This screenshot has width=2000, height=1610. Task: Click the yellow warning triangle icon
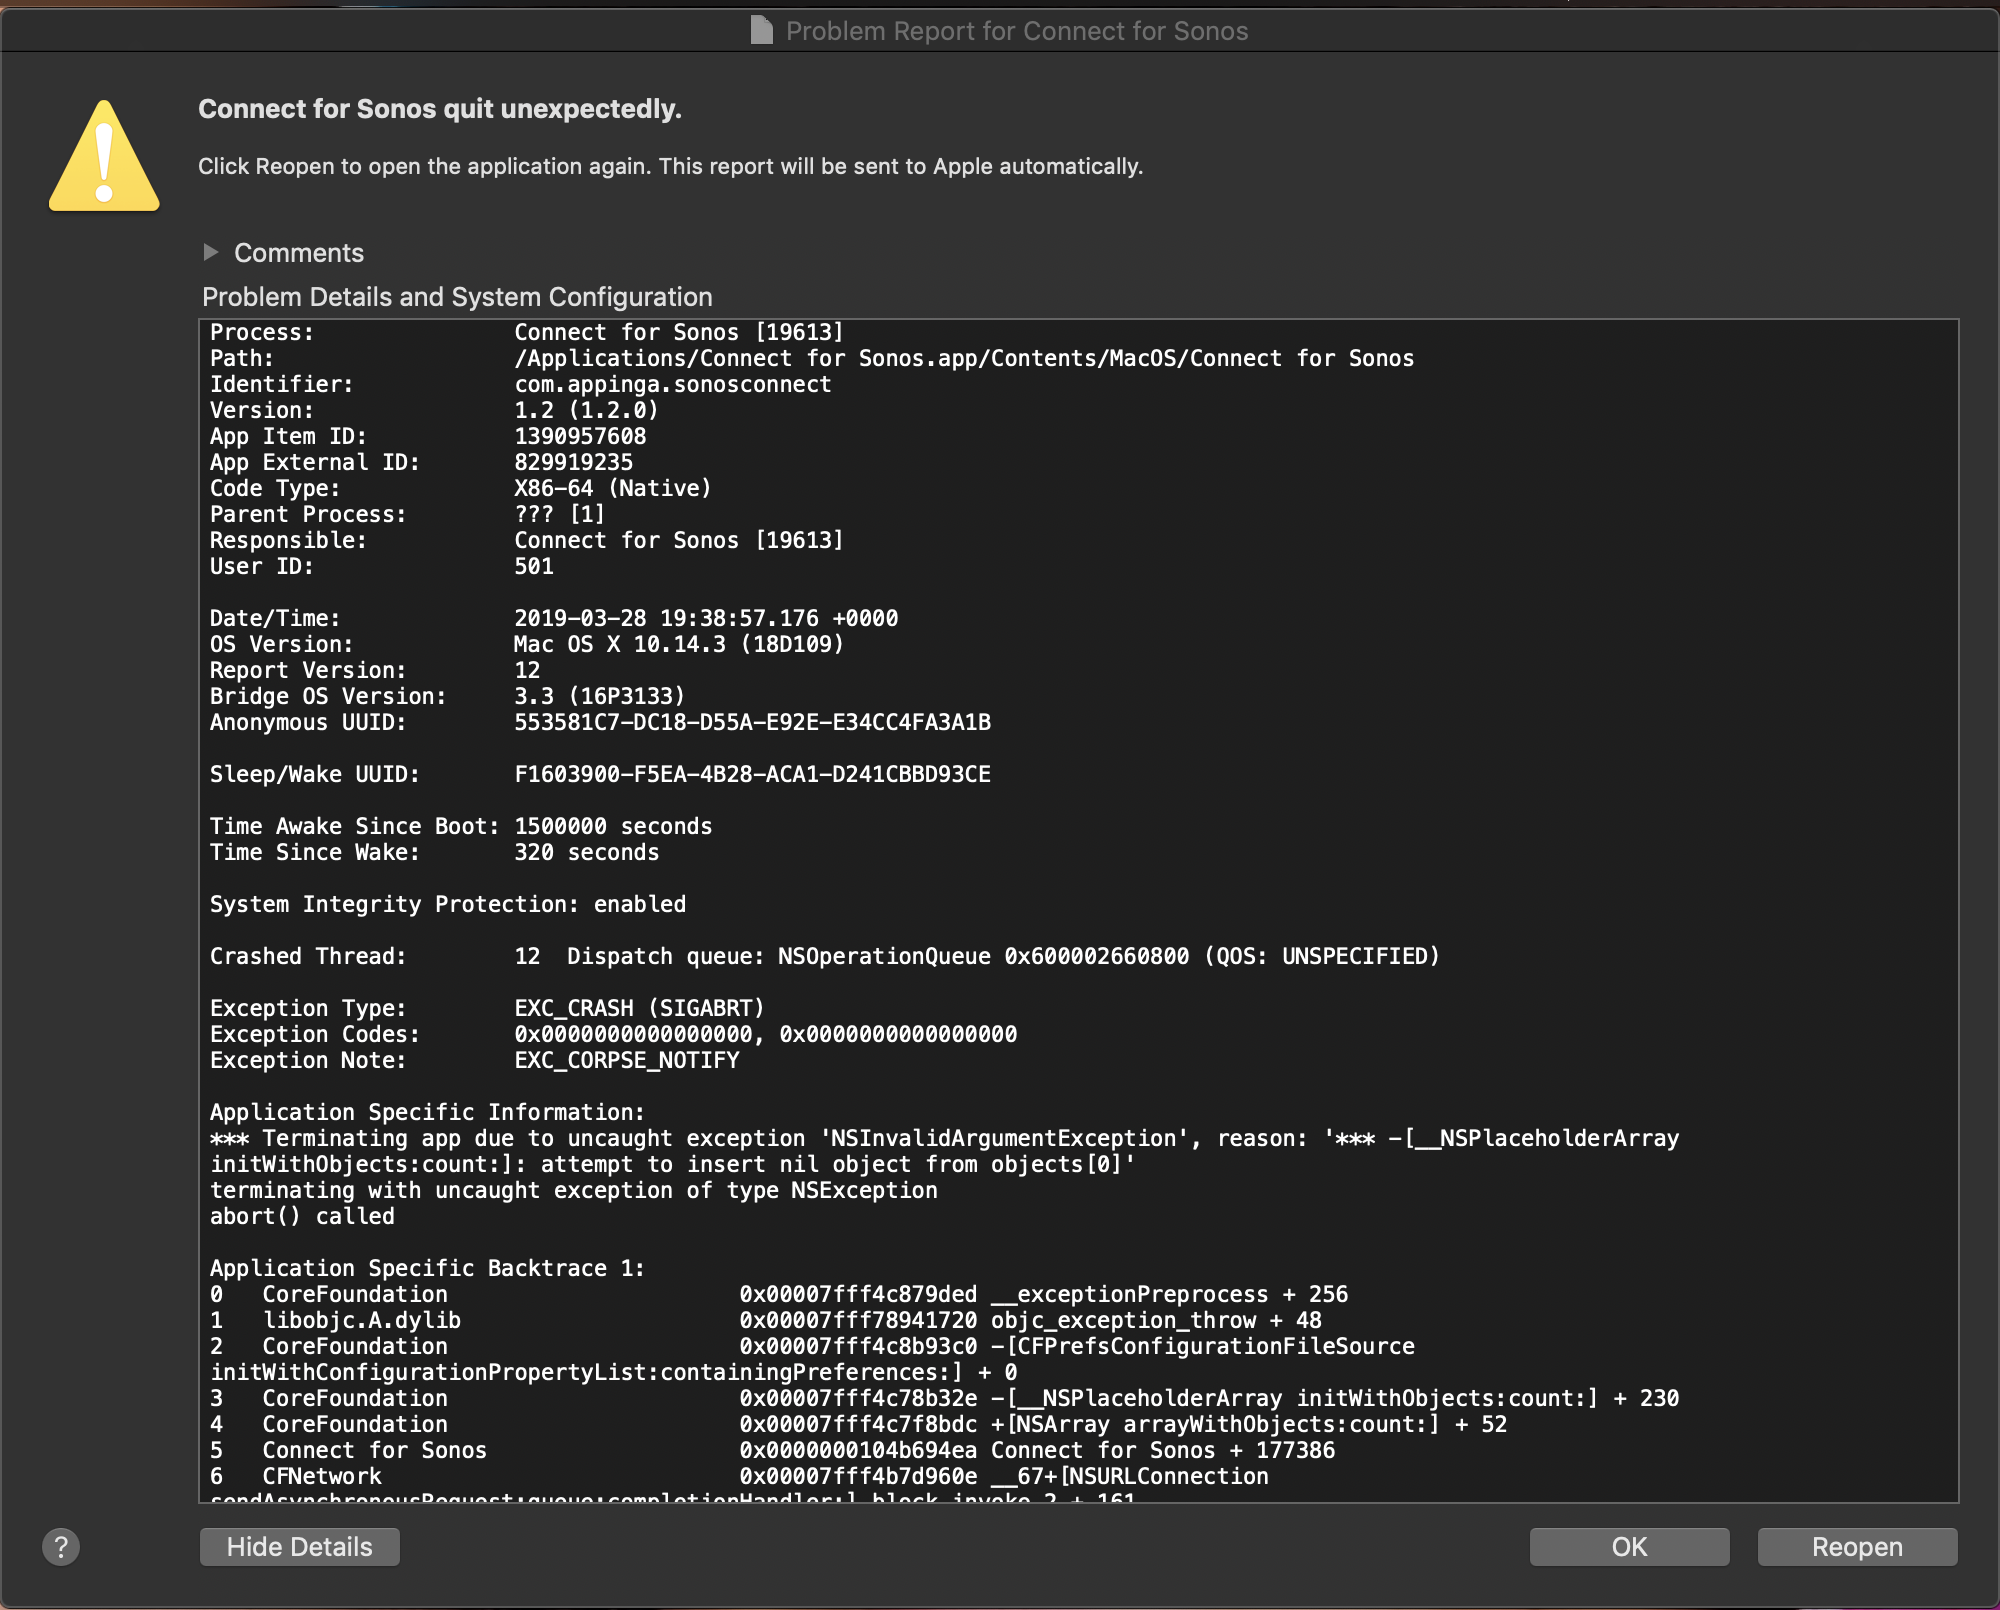[104, 156]
